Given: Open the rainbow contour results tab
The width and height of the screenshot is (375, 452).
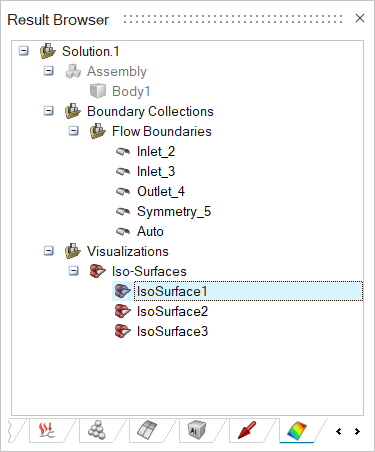Looking at the screenshot, I should tap(296, 430).
